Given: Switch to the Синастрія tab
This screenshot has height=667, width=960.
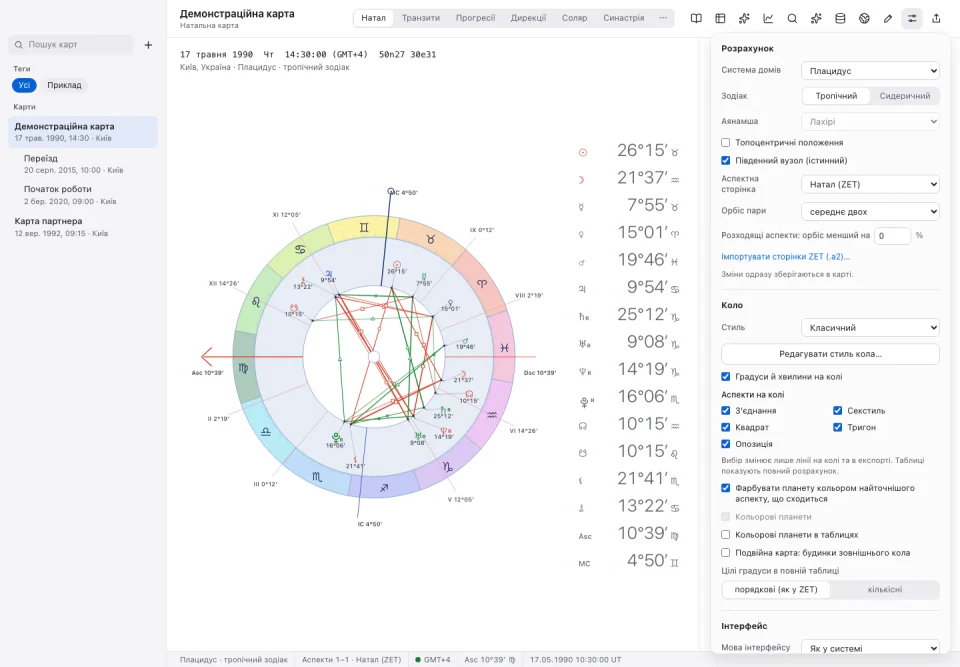Looking at the screenshot, I should (x=623, y=18).
